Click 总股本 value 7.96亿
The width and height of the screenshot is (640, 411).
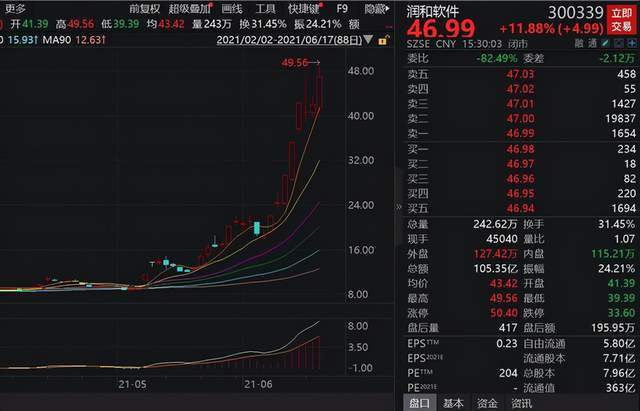tap(619, 373)
